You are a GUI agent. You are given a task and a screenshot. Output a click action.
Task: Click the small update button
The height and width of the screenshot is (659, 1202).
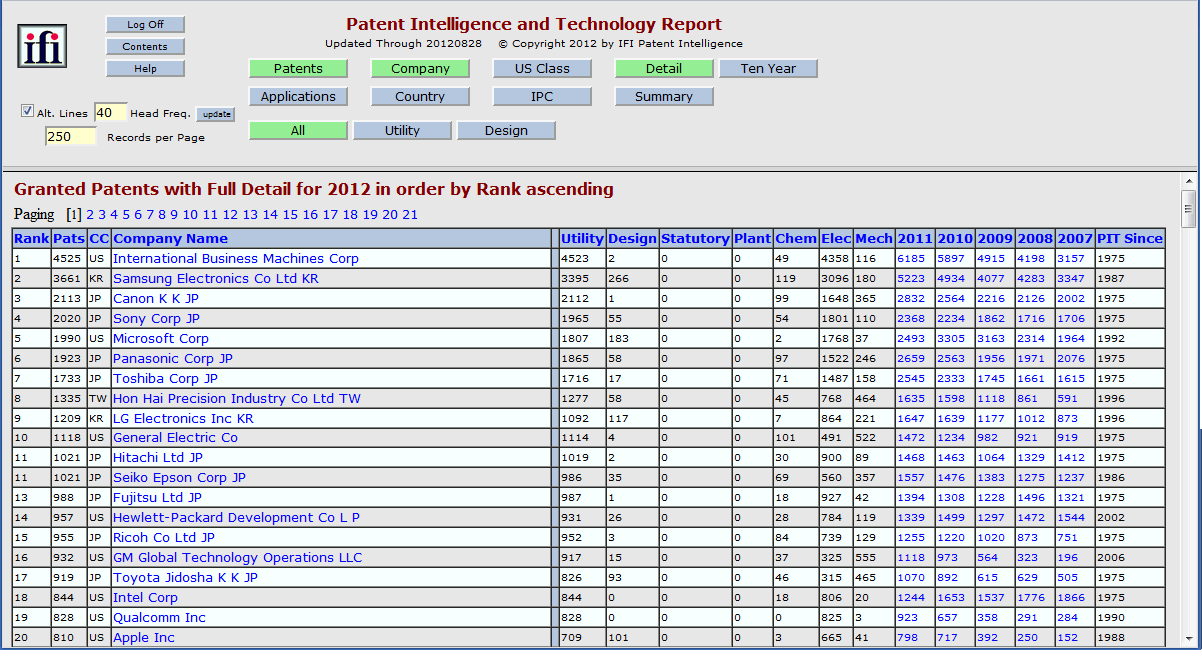click(216, 114)
